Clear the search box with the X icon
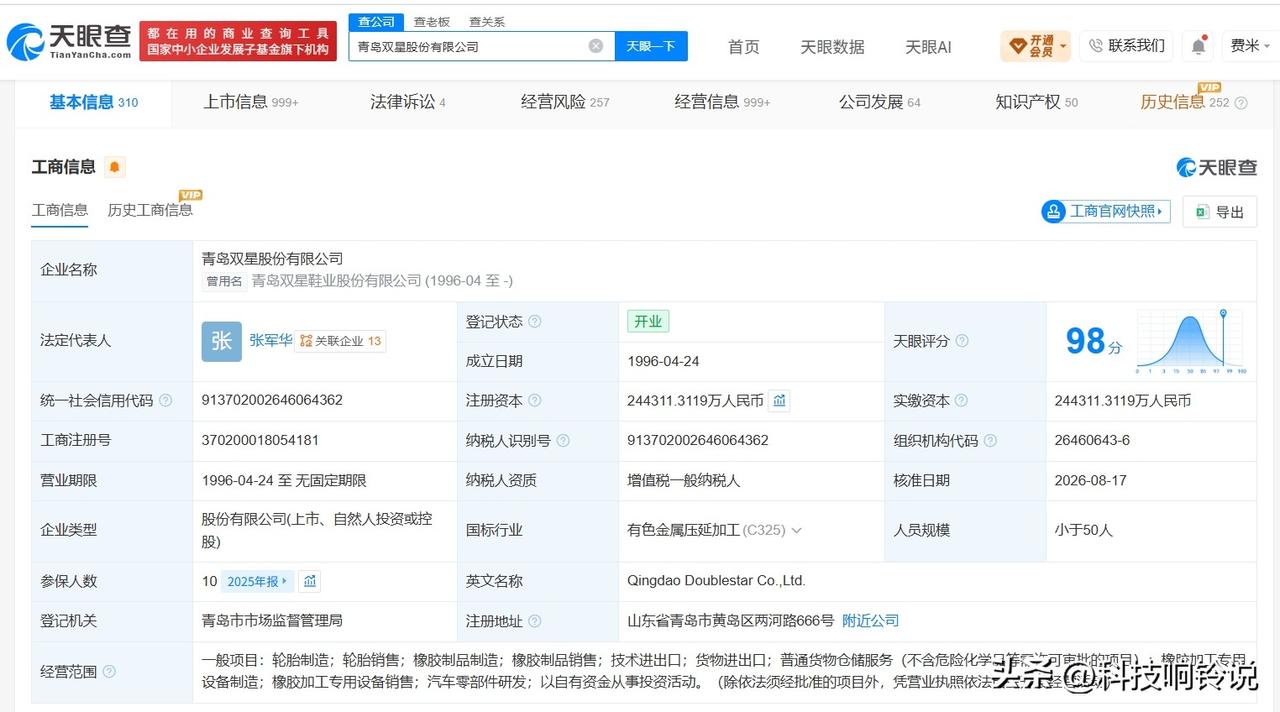This screenshot has height=712, width=1280. point(596,46)
